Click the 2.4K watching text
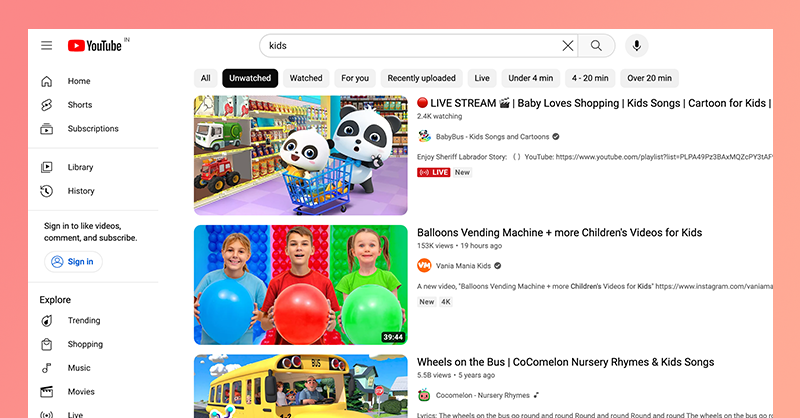The image size is (800, 418). tap(439, 116)
